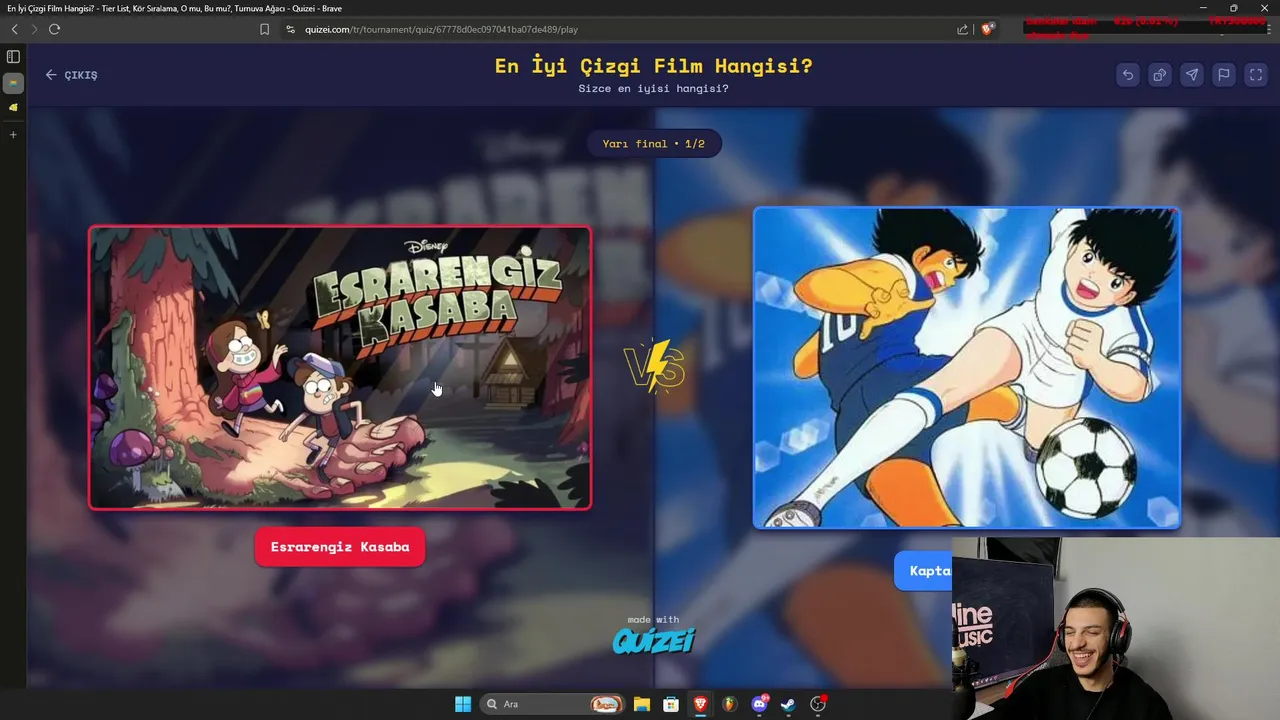This screenshot has height=720, width=1280.
Task: Click the rotate/copy icon beside the undo button
Action: 1159,75
